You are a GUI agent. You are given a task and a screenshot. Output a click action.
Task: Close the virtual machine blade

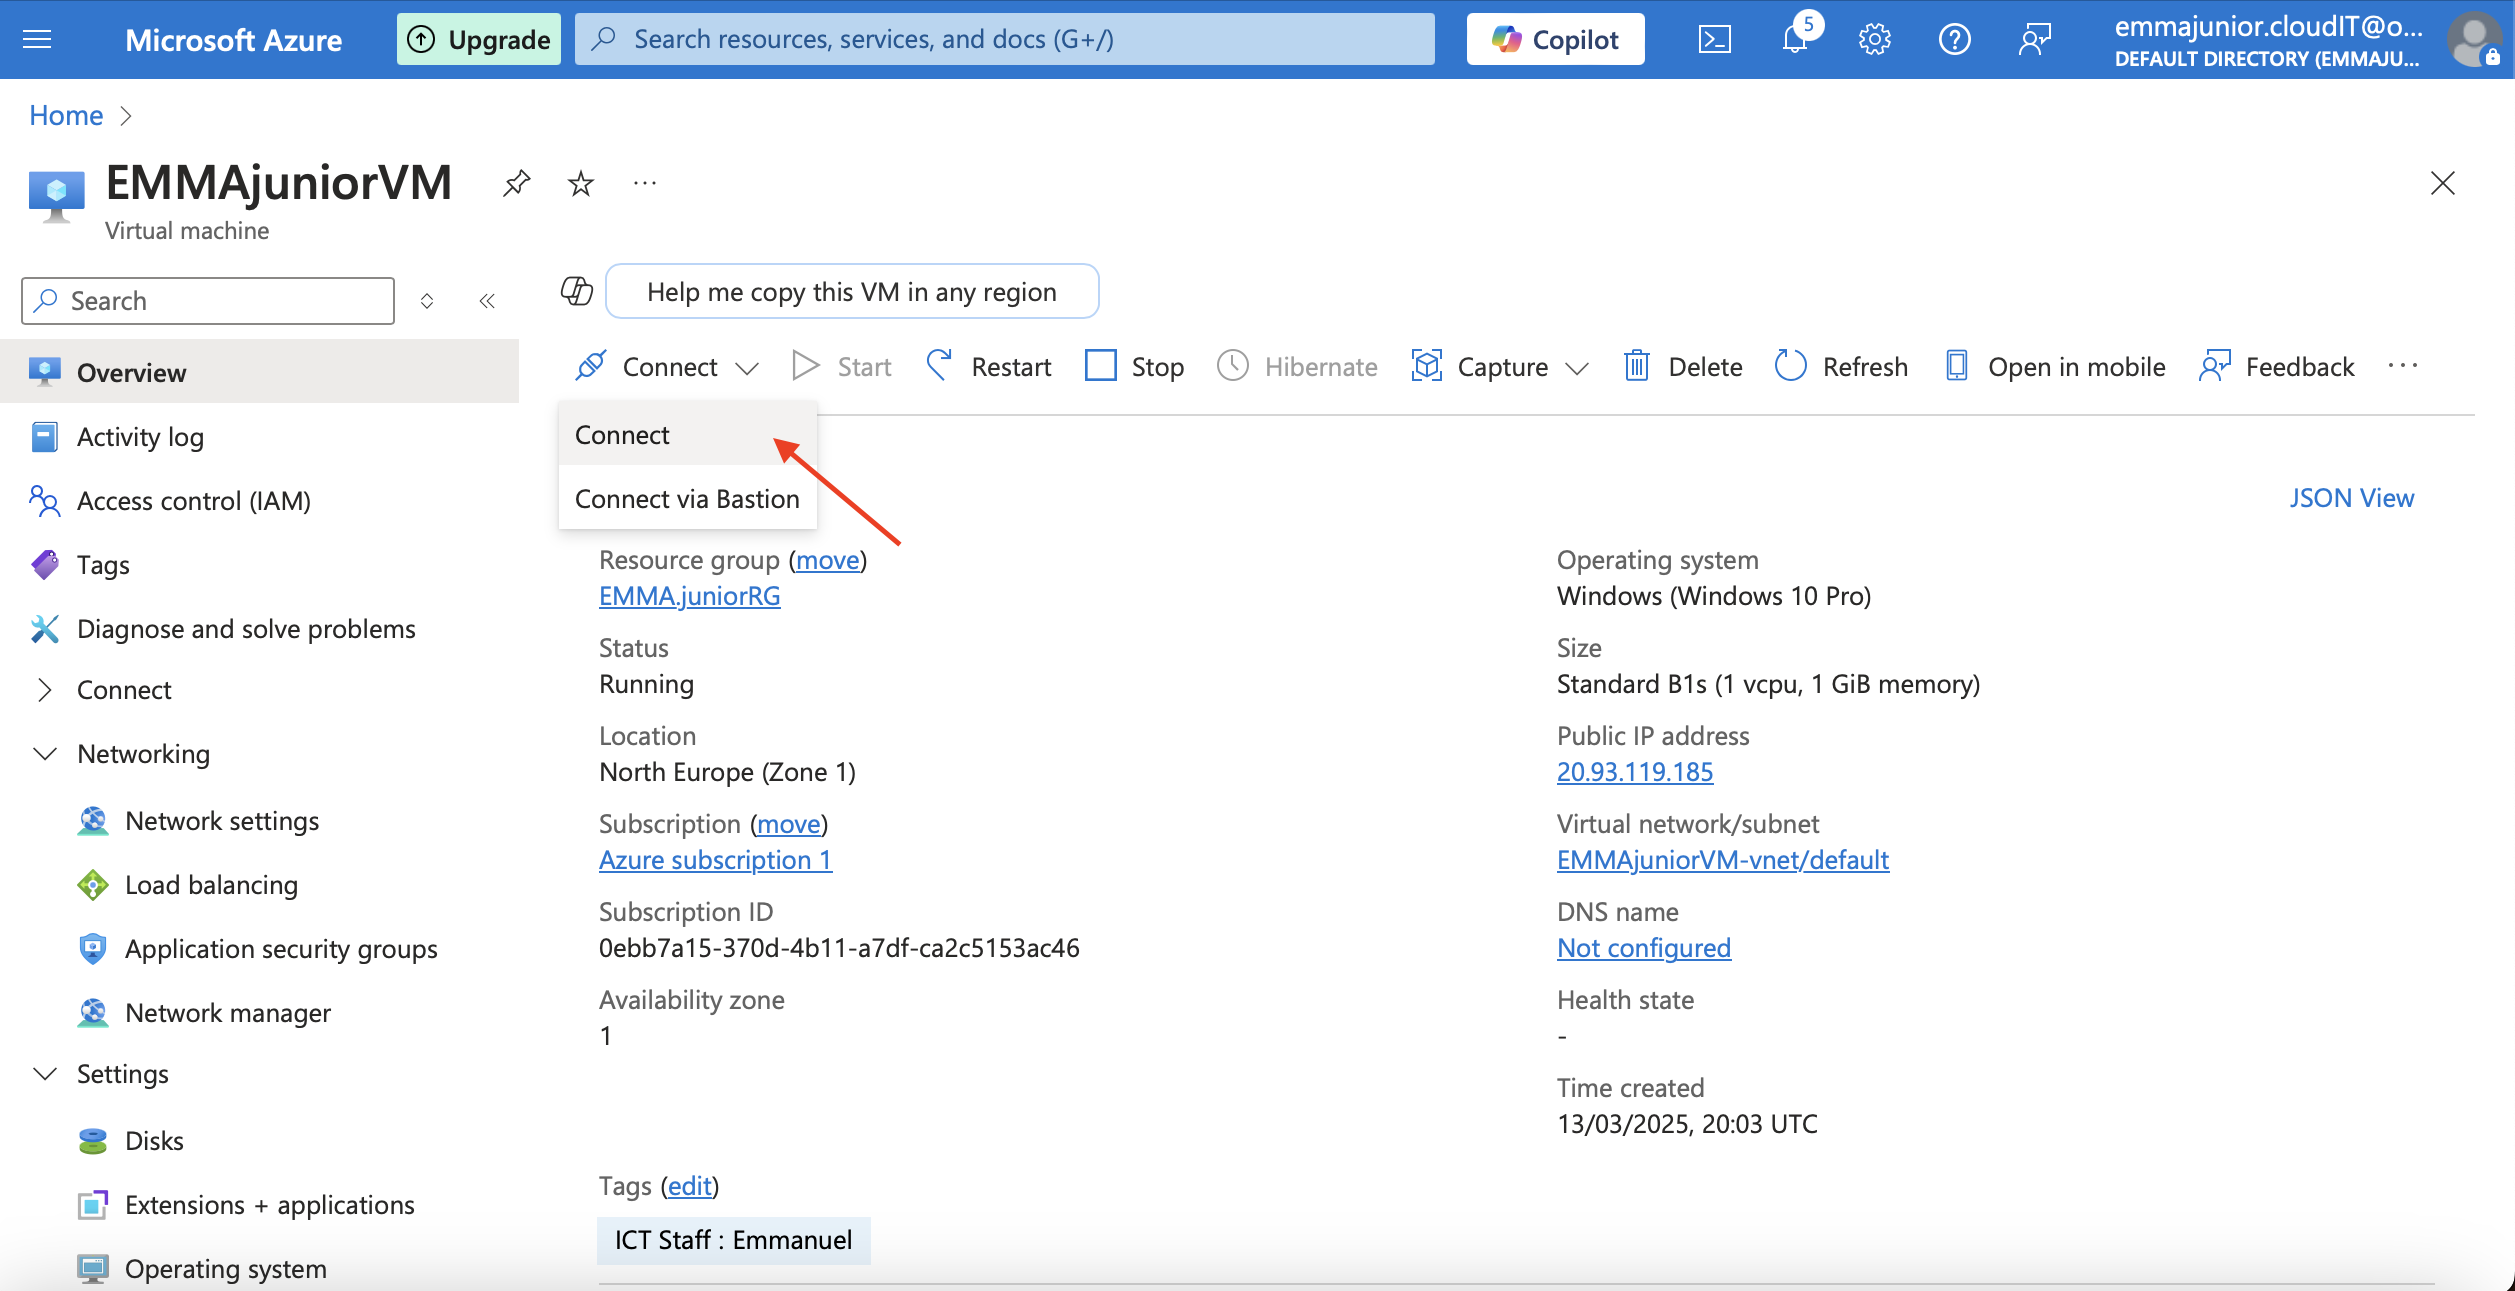pyautogui.click(x=2443, y=183)
